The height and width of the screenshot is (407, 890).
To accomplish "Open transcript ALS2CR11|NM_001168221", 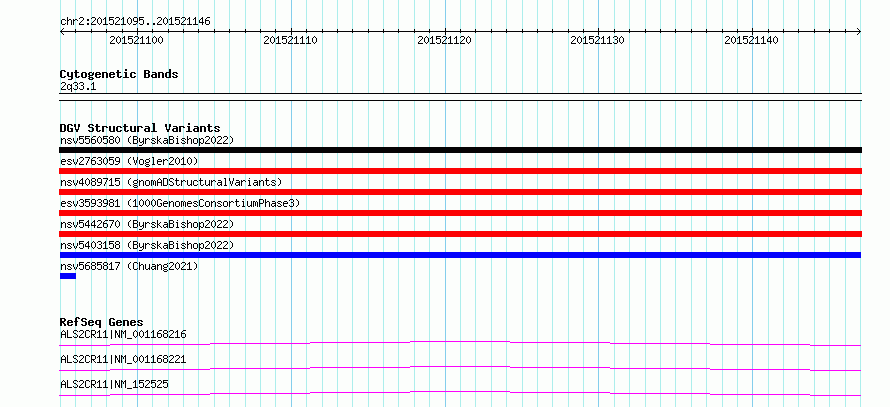I will [x=123, y=360].
